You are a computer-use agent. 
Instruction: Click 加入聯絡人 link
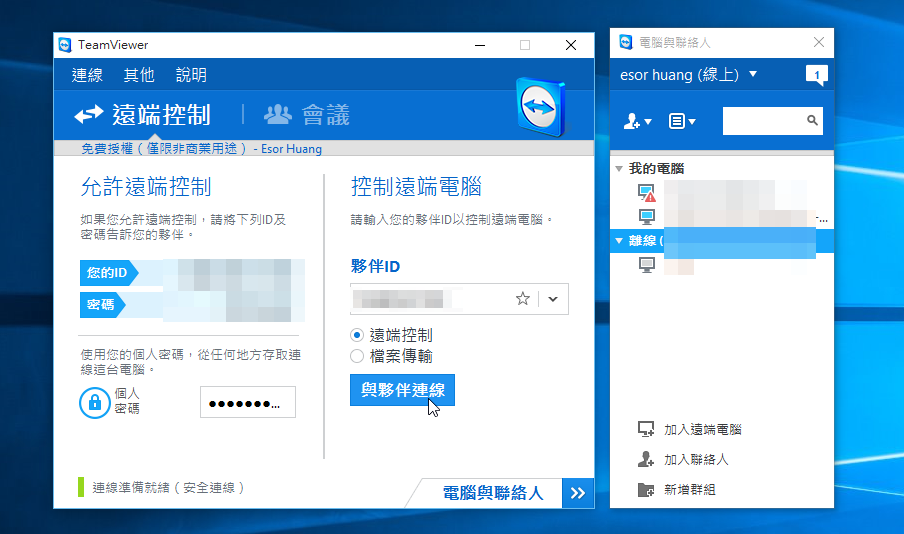[x=696, y=460]
